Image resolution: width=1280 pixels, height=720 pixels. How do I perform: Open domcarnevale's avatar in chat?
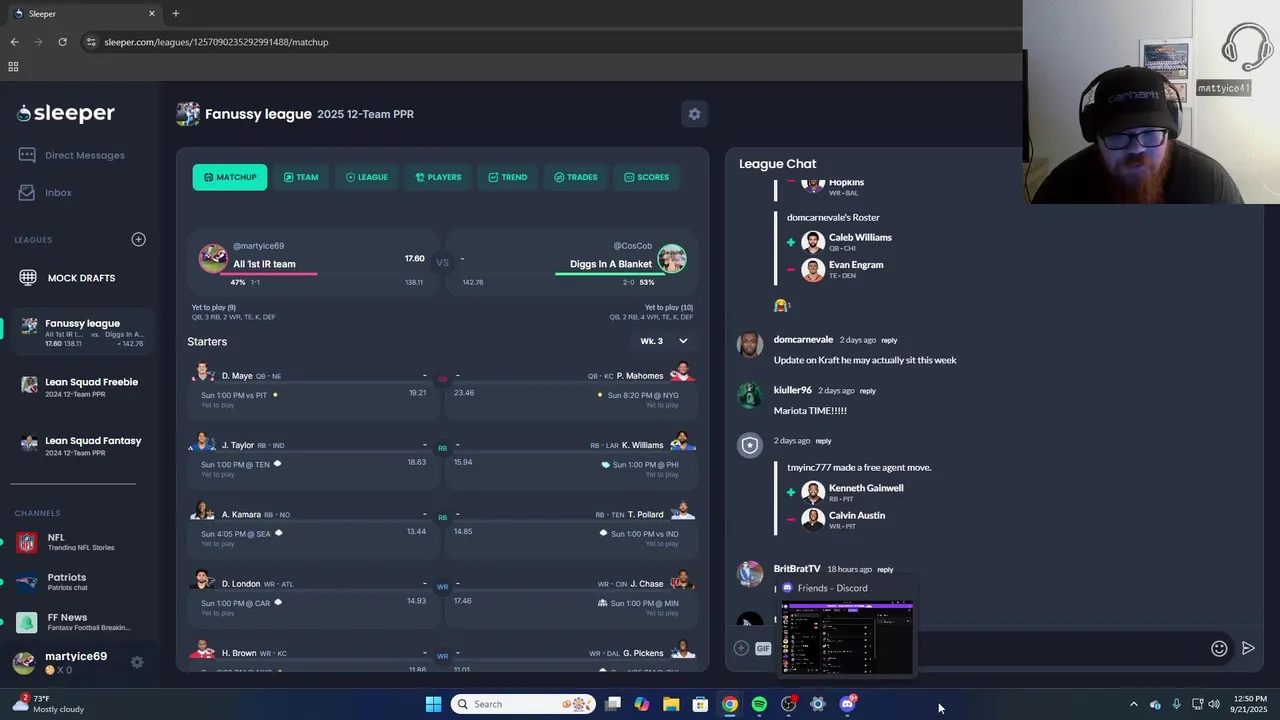[750, 344]
